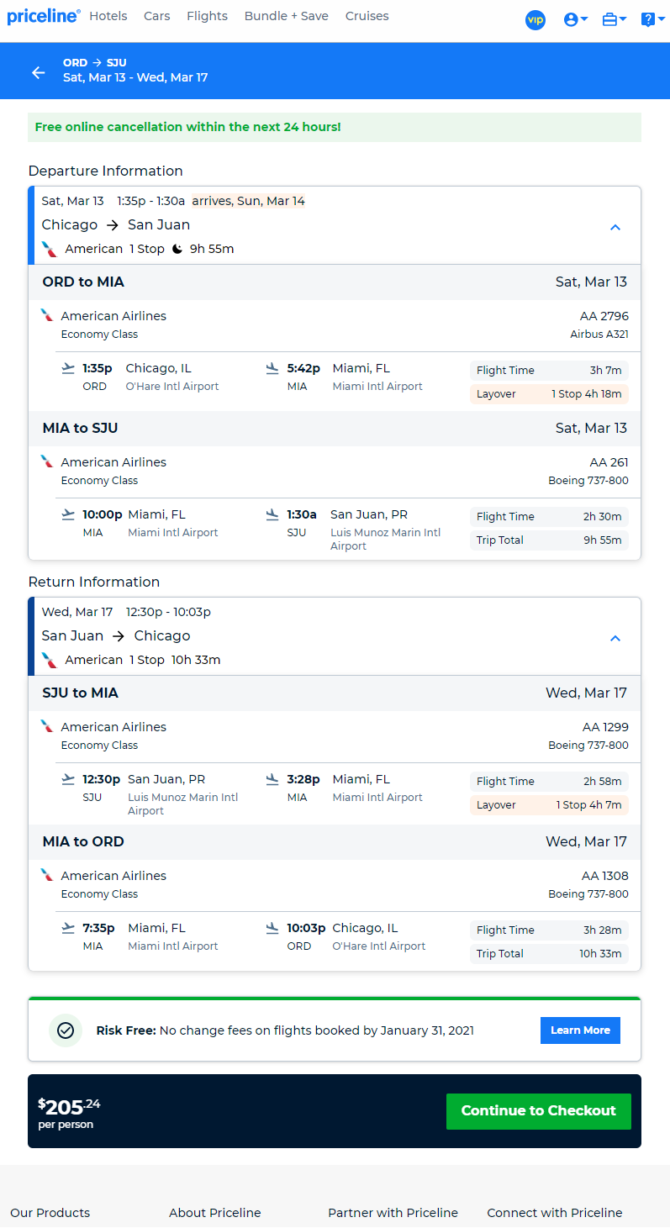Click the ORD departure takeoff plane icon

(x=68, y=369)
